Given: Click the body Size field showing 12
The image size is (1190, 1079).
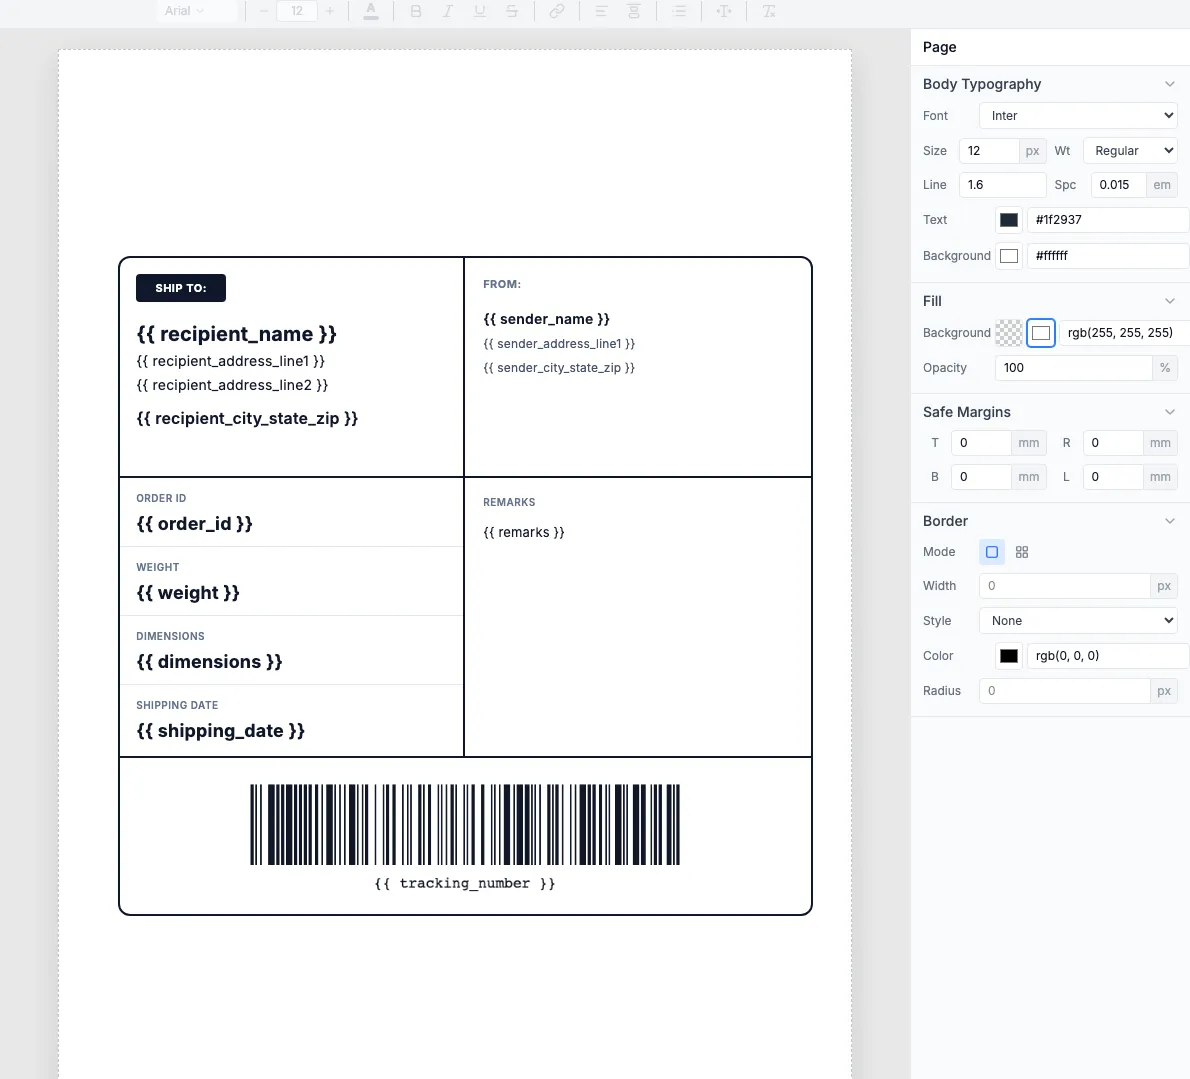Looking at the screenshot, I should click(989, 150).
